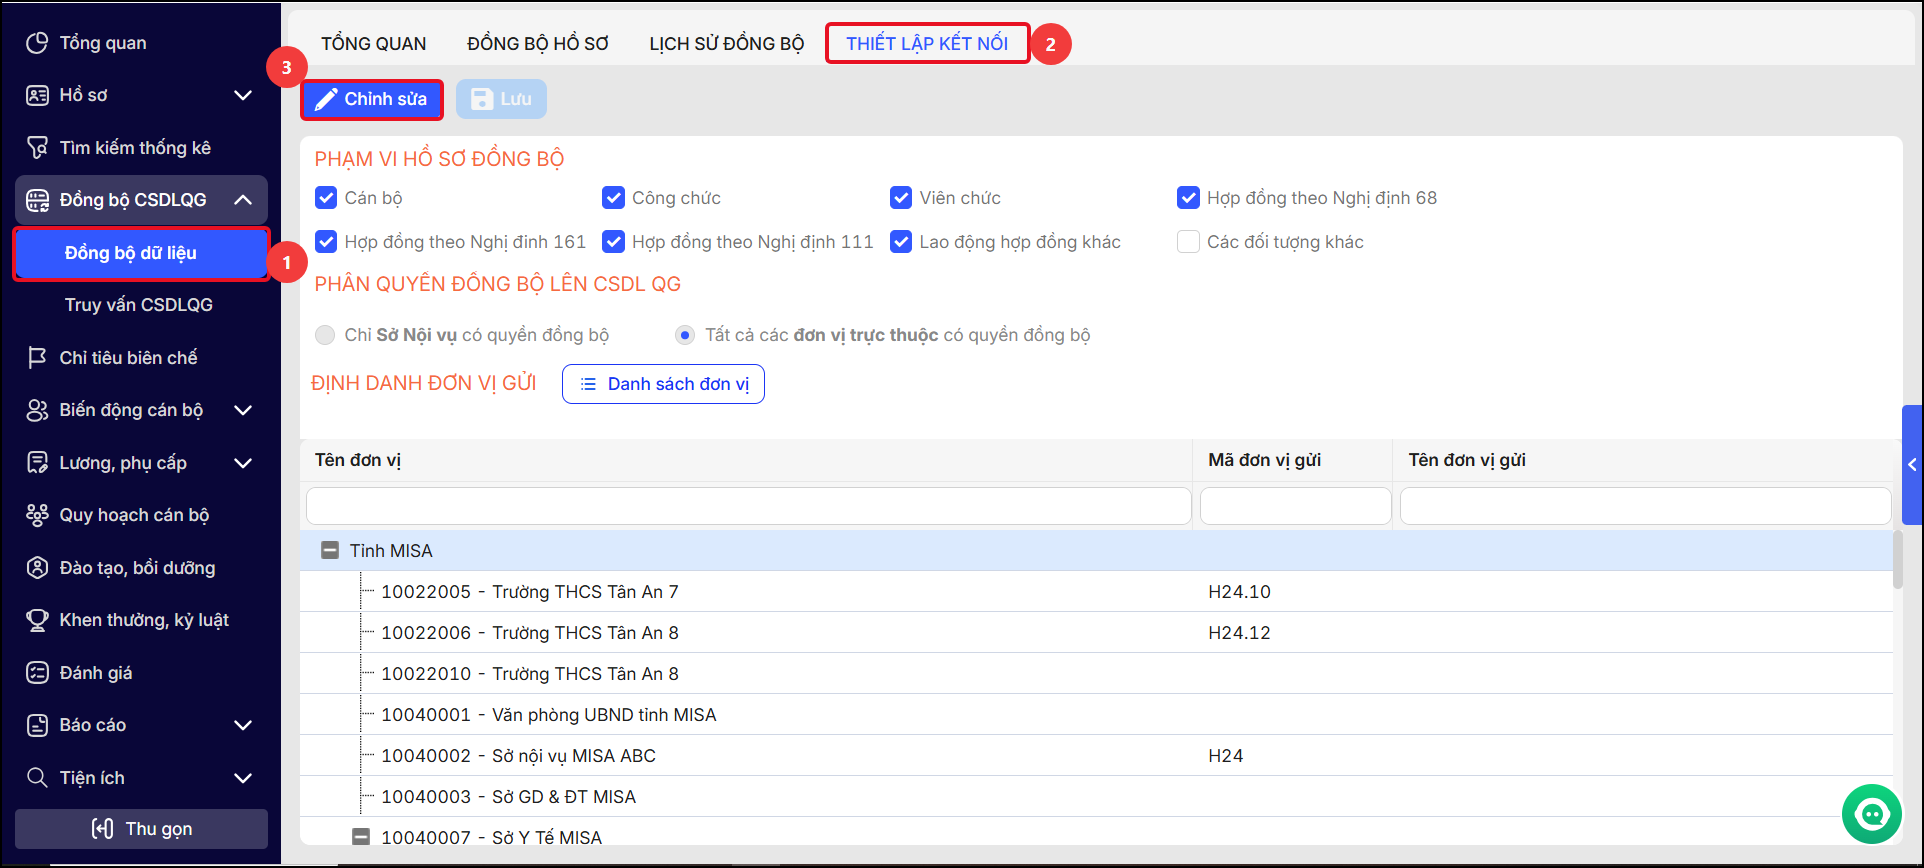This screenshot has height=868, width=1924.
Task: Click the H24 cell of Sở nội vụ
Action: tap(1225, 756)
